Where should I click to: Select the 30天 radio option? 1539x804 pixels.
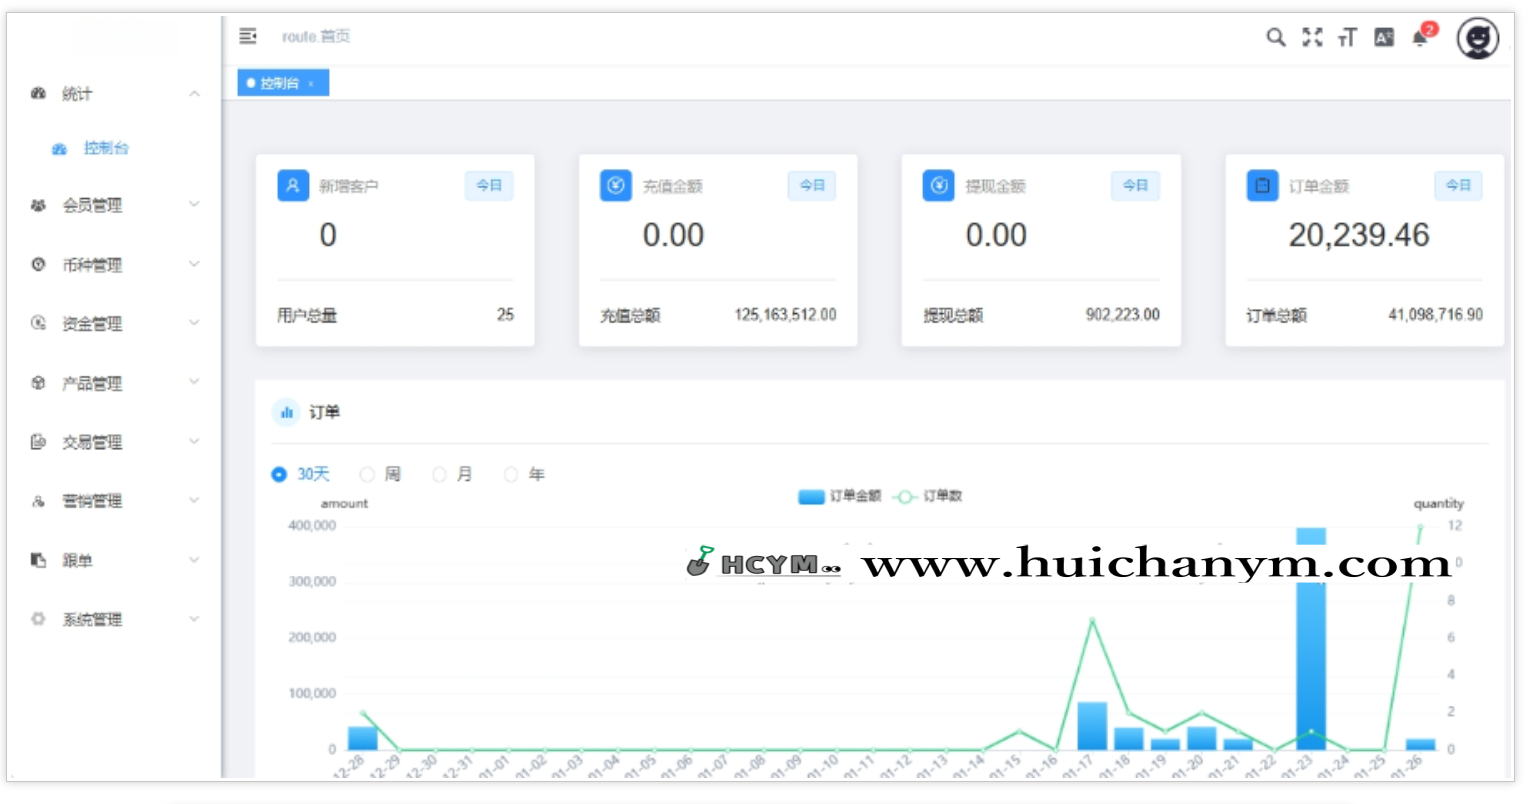pyautogui.click(x=279, y=474)
